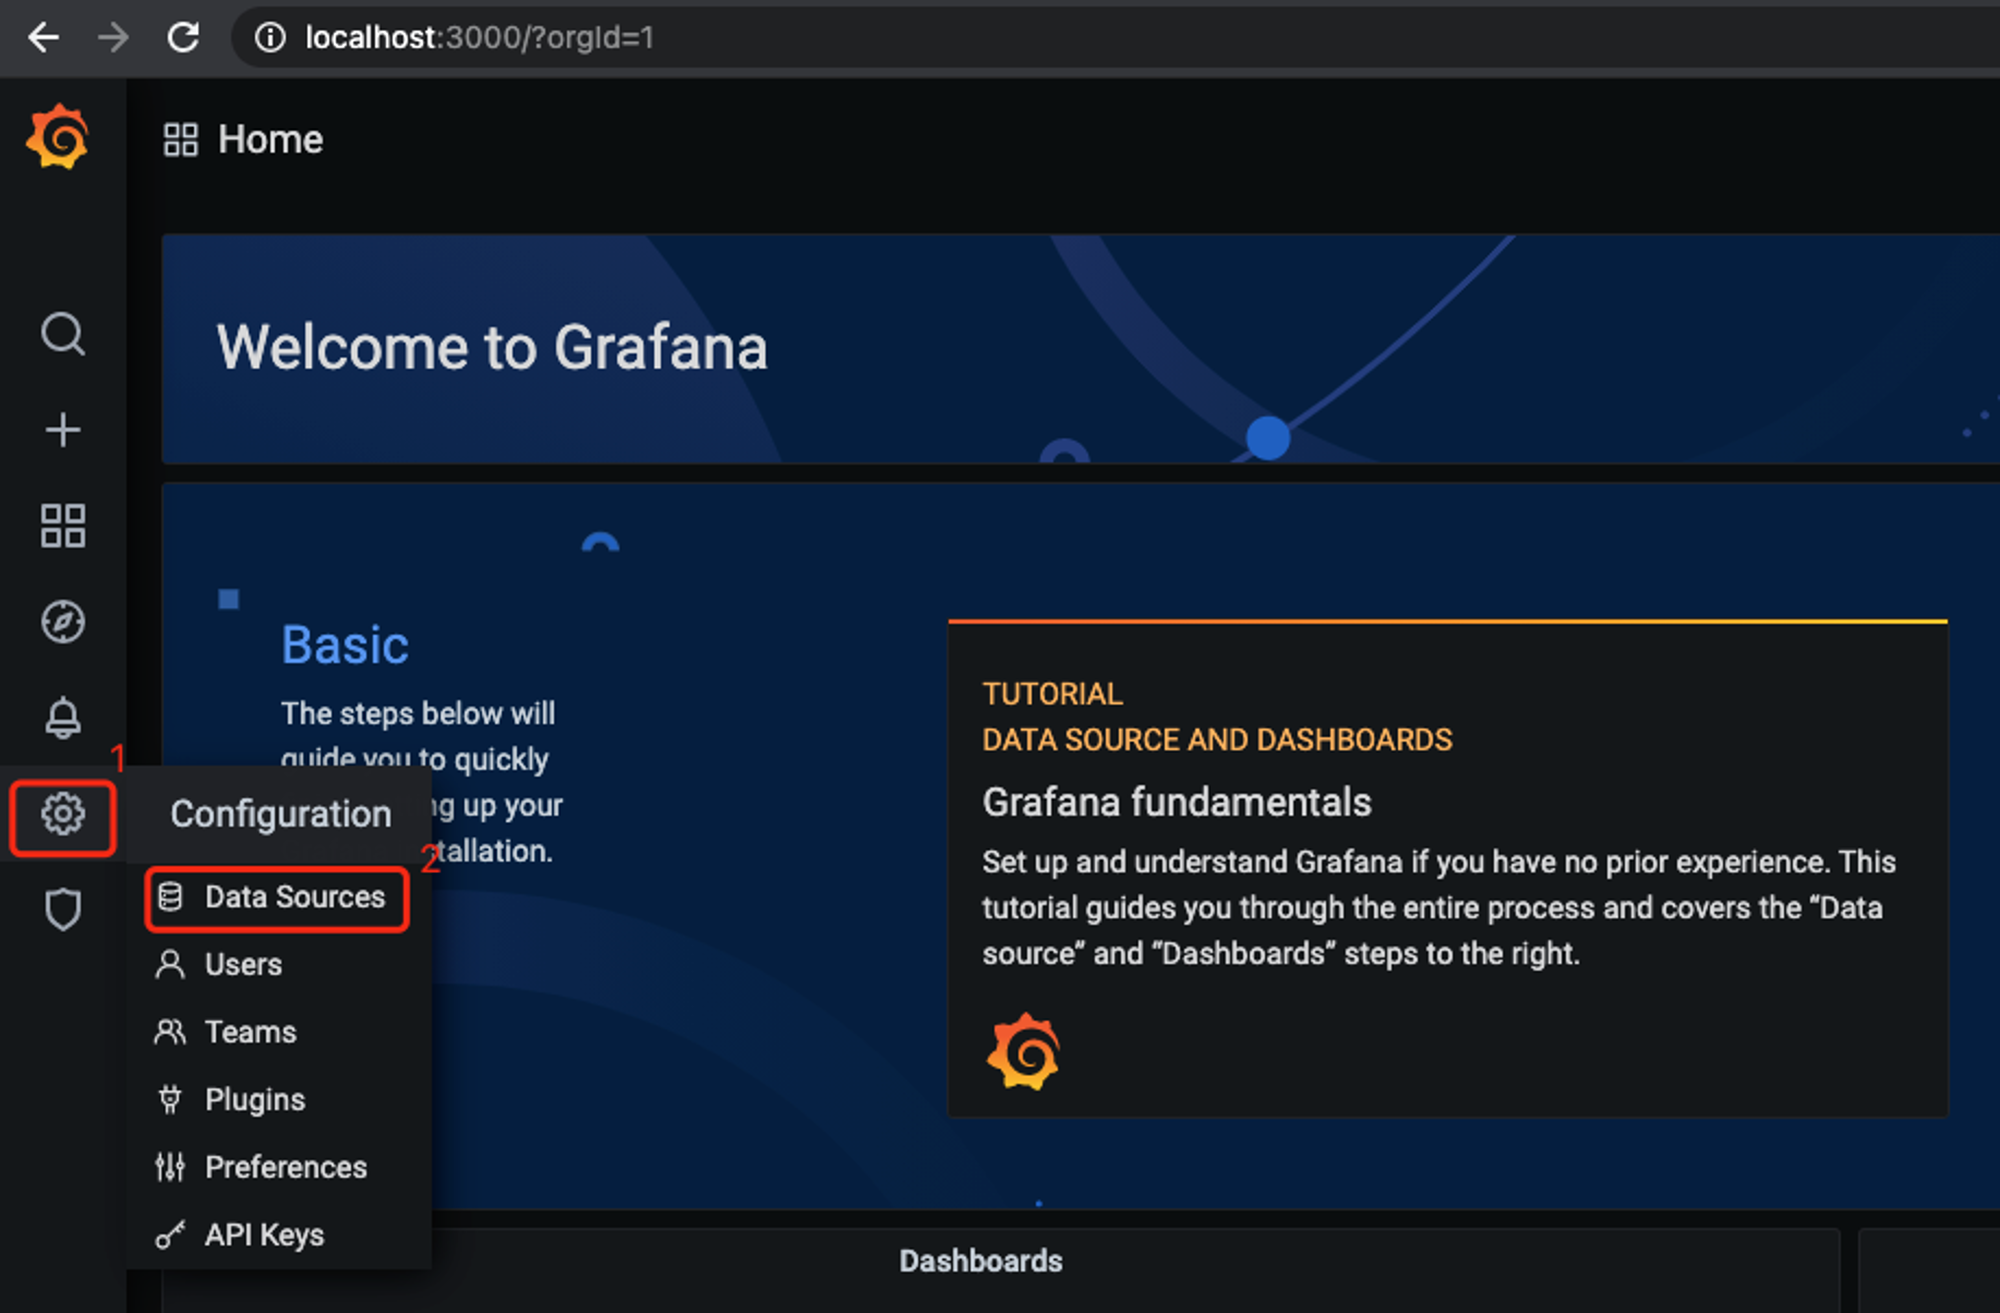
Task: Open Plugins from Configuration menu
Action: [x=279, y=1100]
